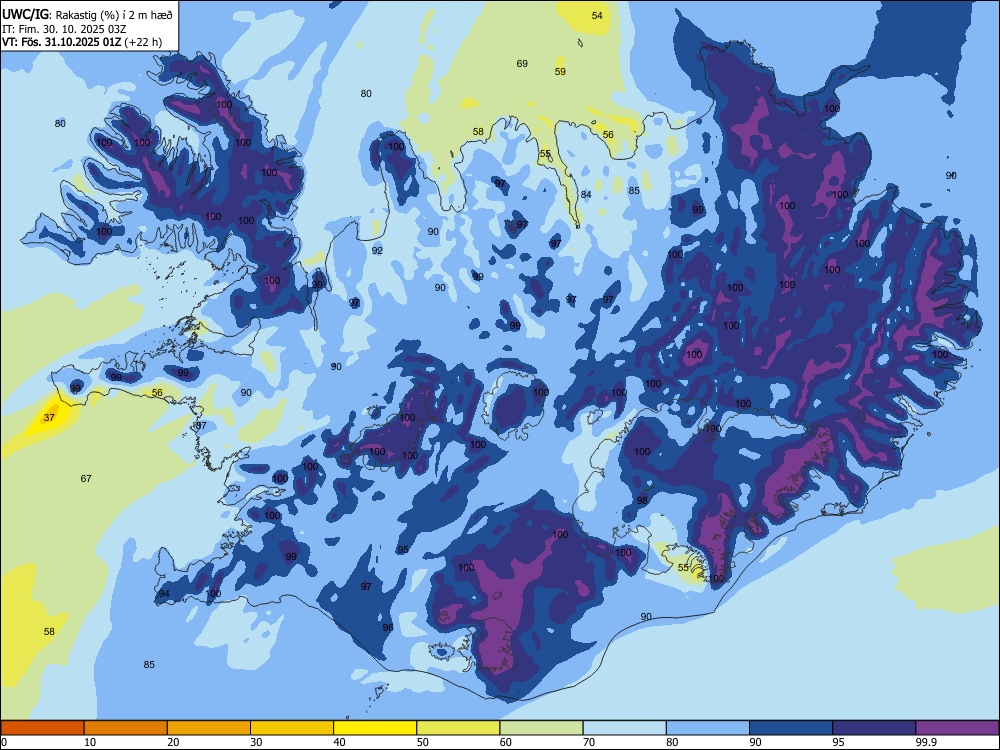
Task: Click the 10–20 orange legend swatch
Action: pyautogui.click(x=126, y=728)
